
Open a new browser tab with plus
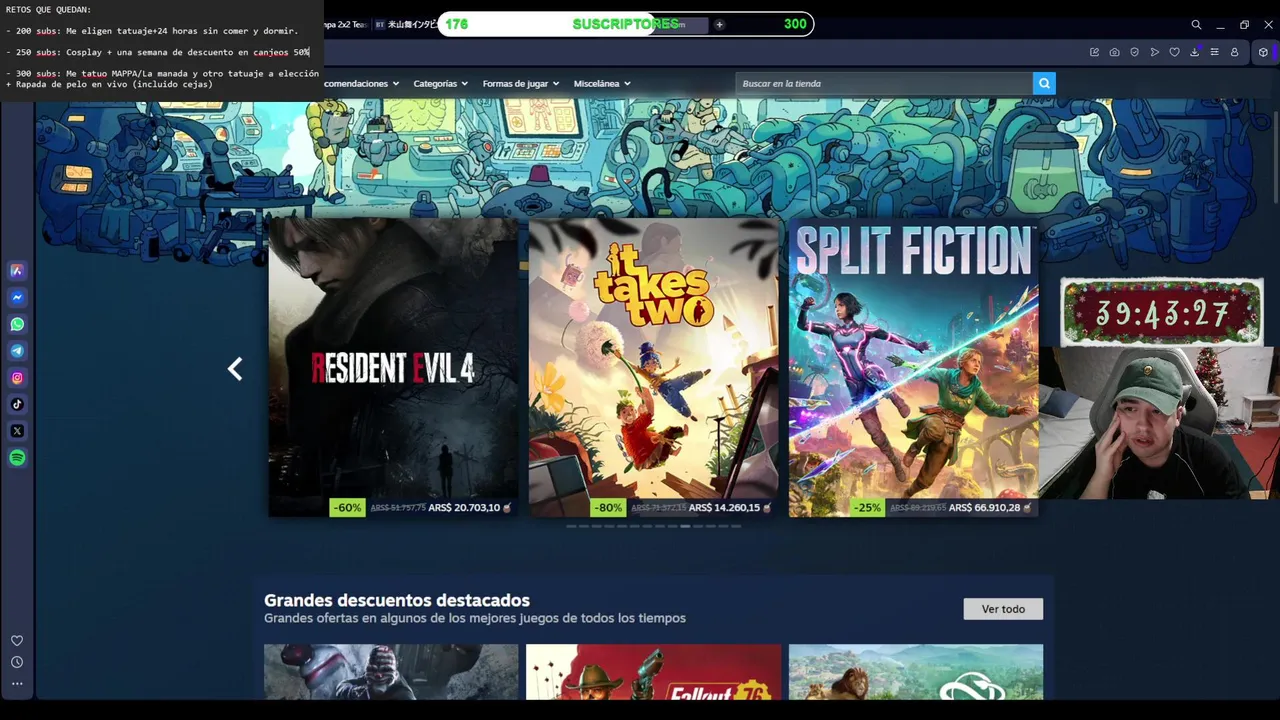(719, 24)
